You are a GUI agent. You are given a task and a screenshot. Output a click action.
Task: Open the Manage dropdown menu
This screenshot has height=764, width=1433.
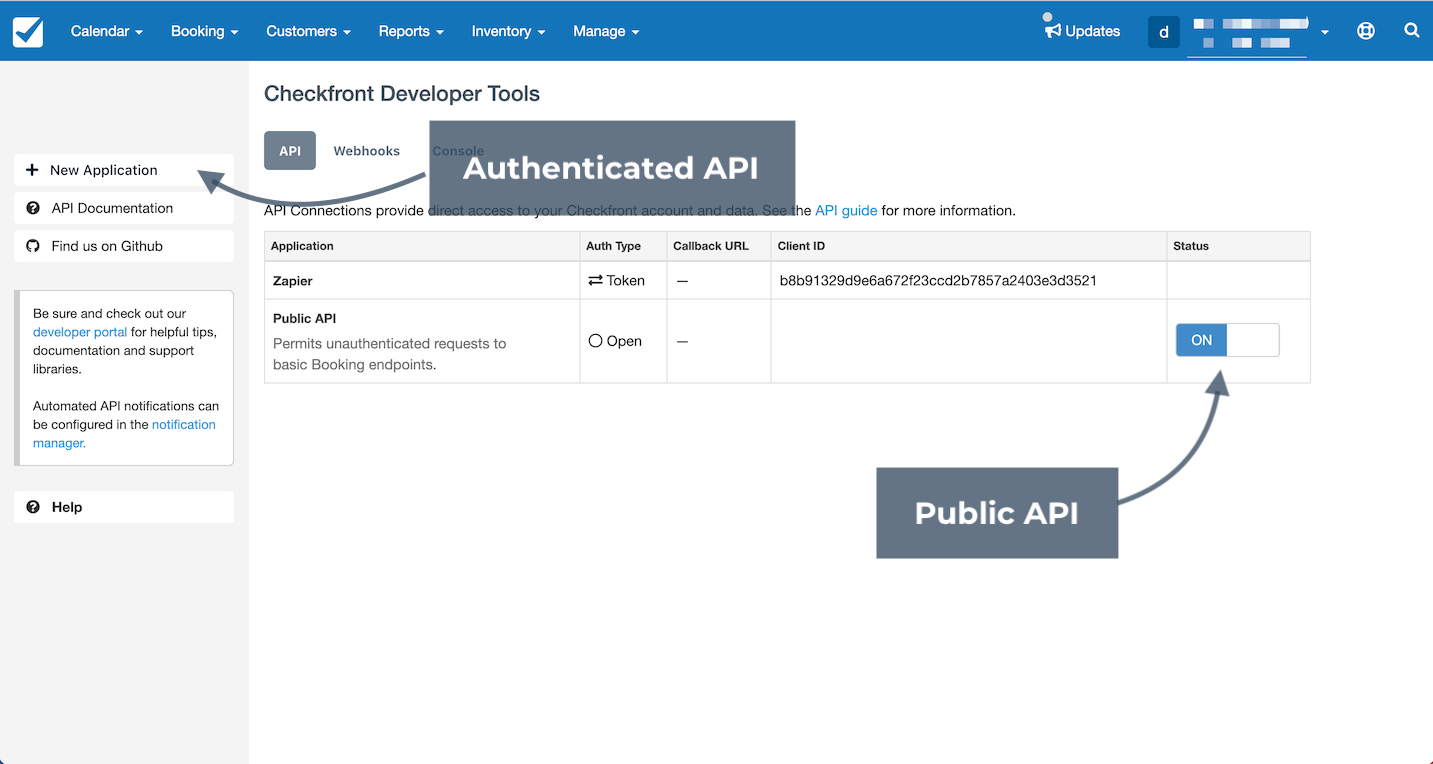pos(605,31)
